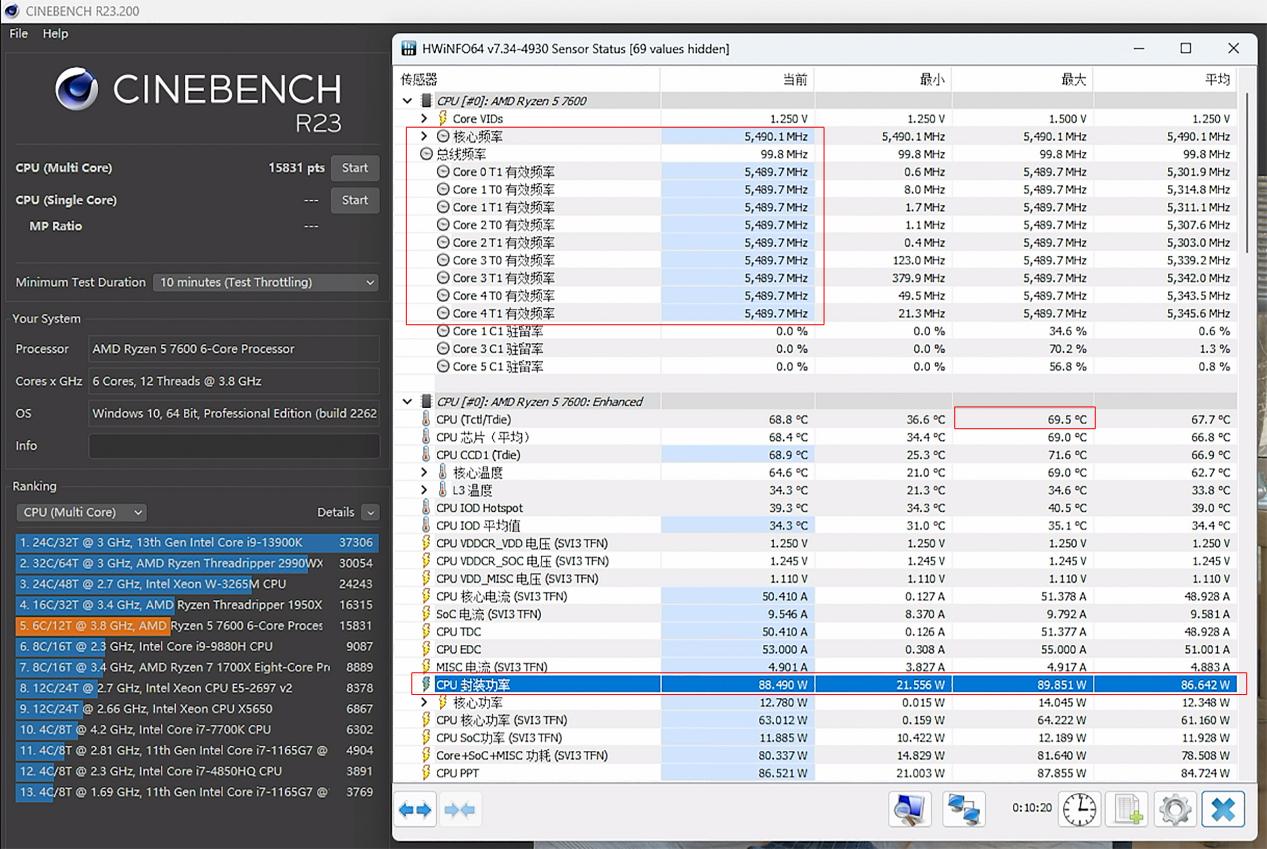Open the monitor with magnifier icon

910,809
